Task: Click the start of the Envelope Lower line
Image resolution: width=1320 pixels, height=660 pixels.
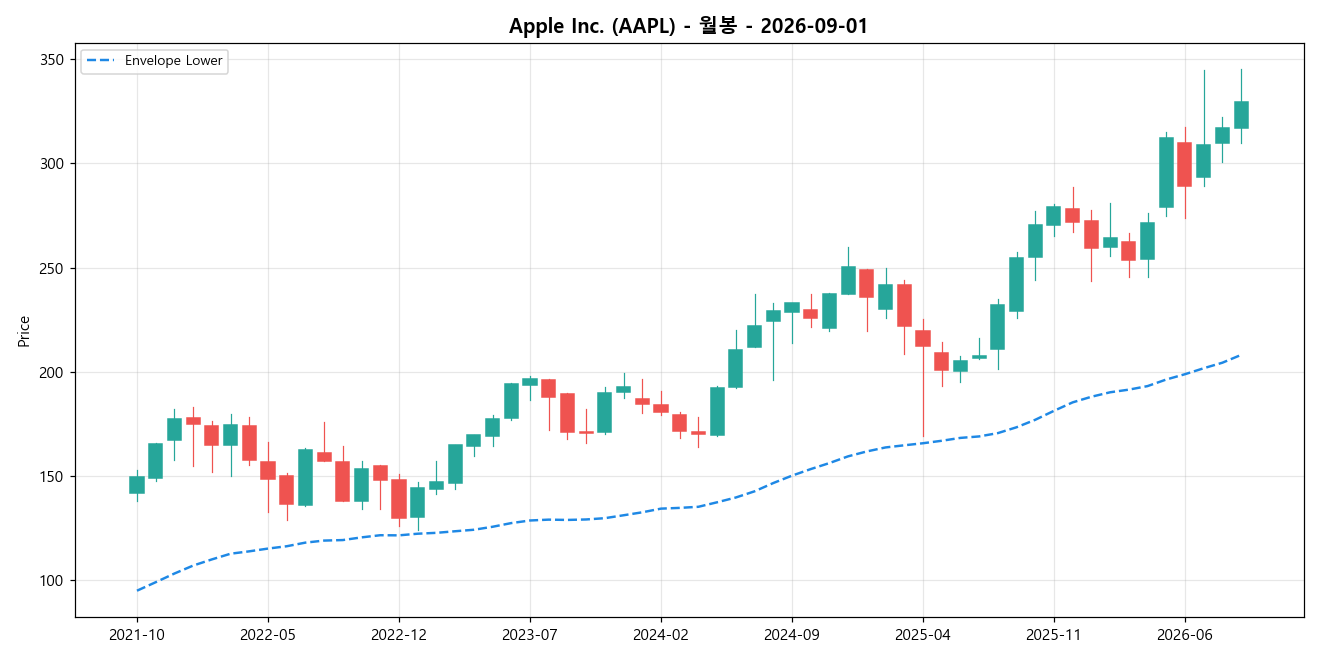Action: pyautogui.click(x=137, y=590)
